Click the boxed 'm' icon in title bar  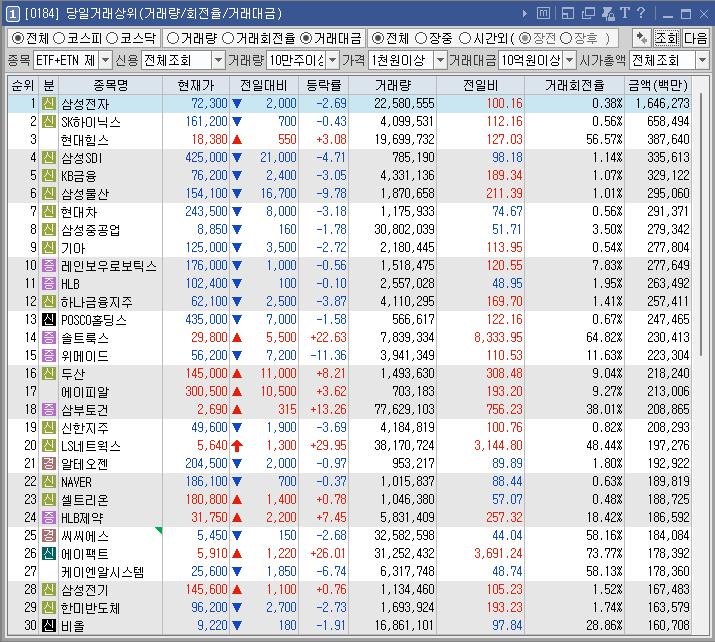pos(543,14)
